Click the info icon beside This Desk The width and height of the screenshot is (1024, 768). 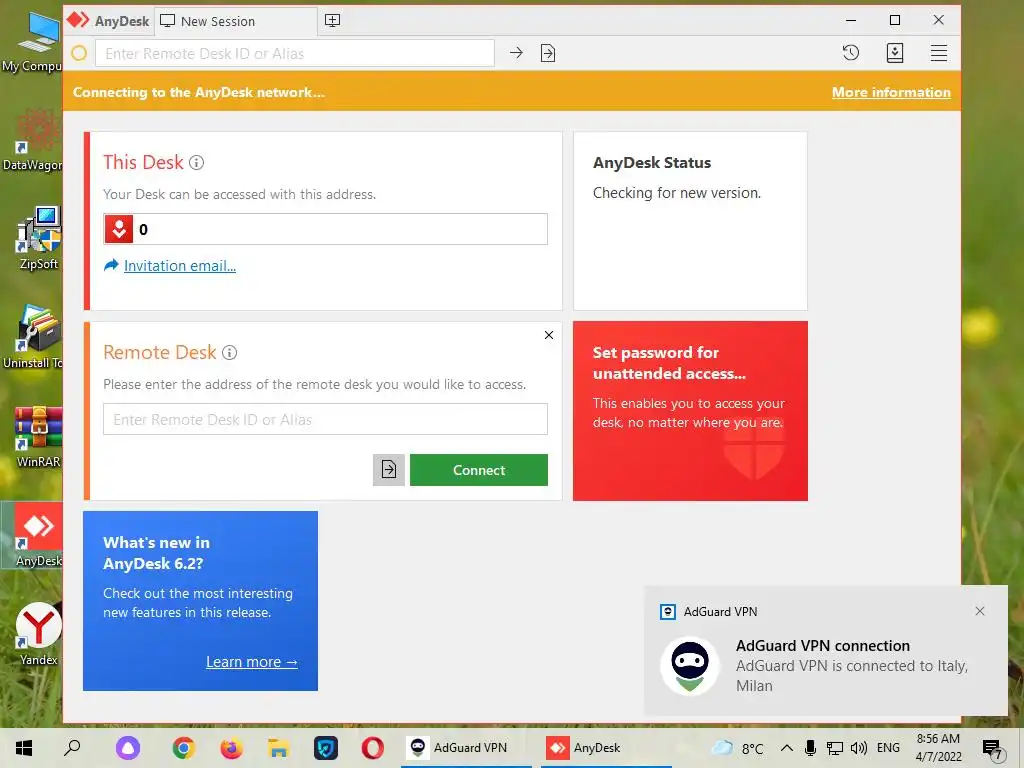coord(197,163)
